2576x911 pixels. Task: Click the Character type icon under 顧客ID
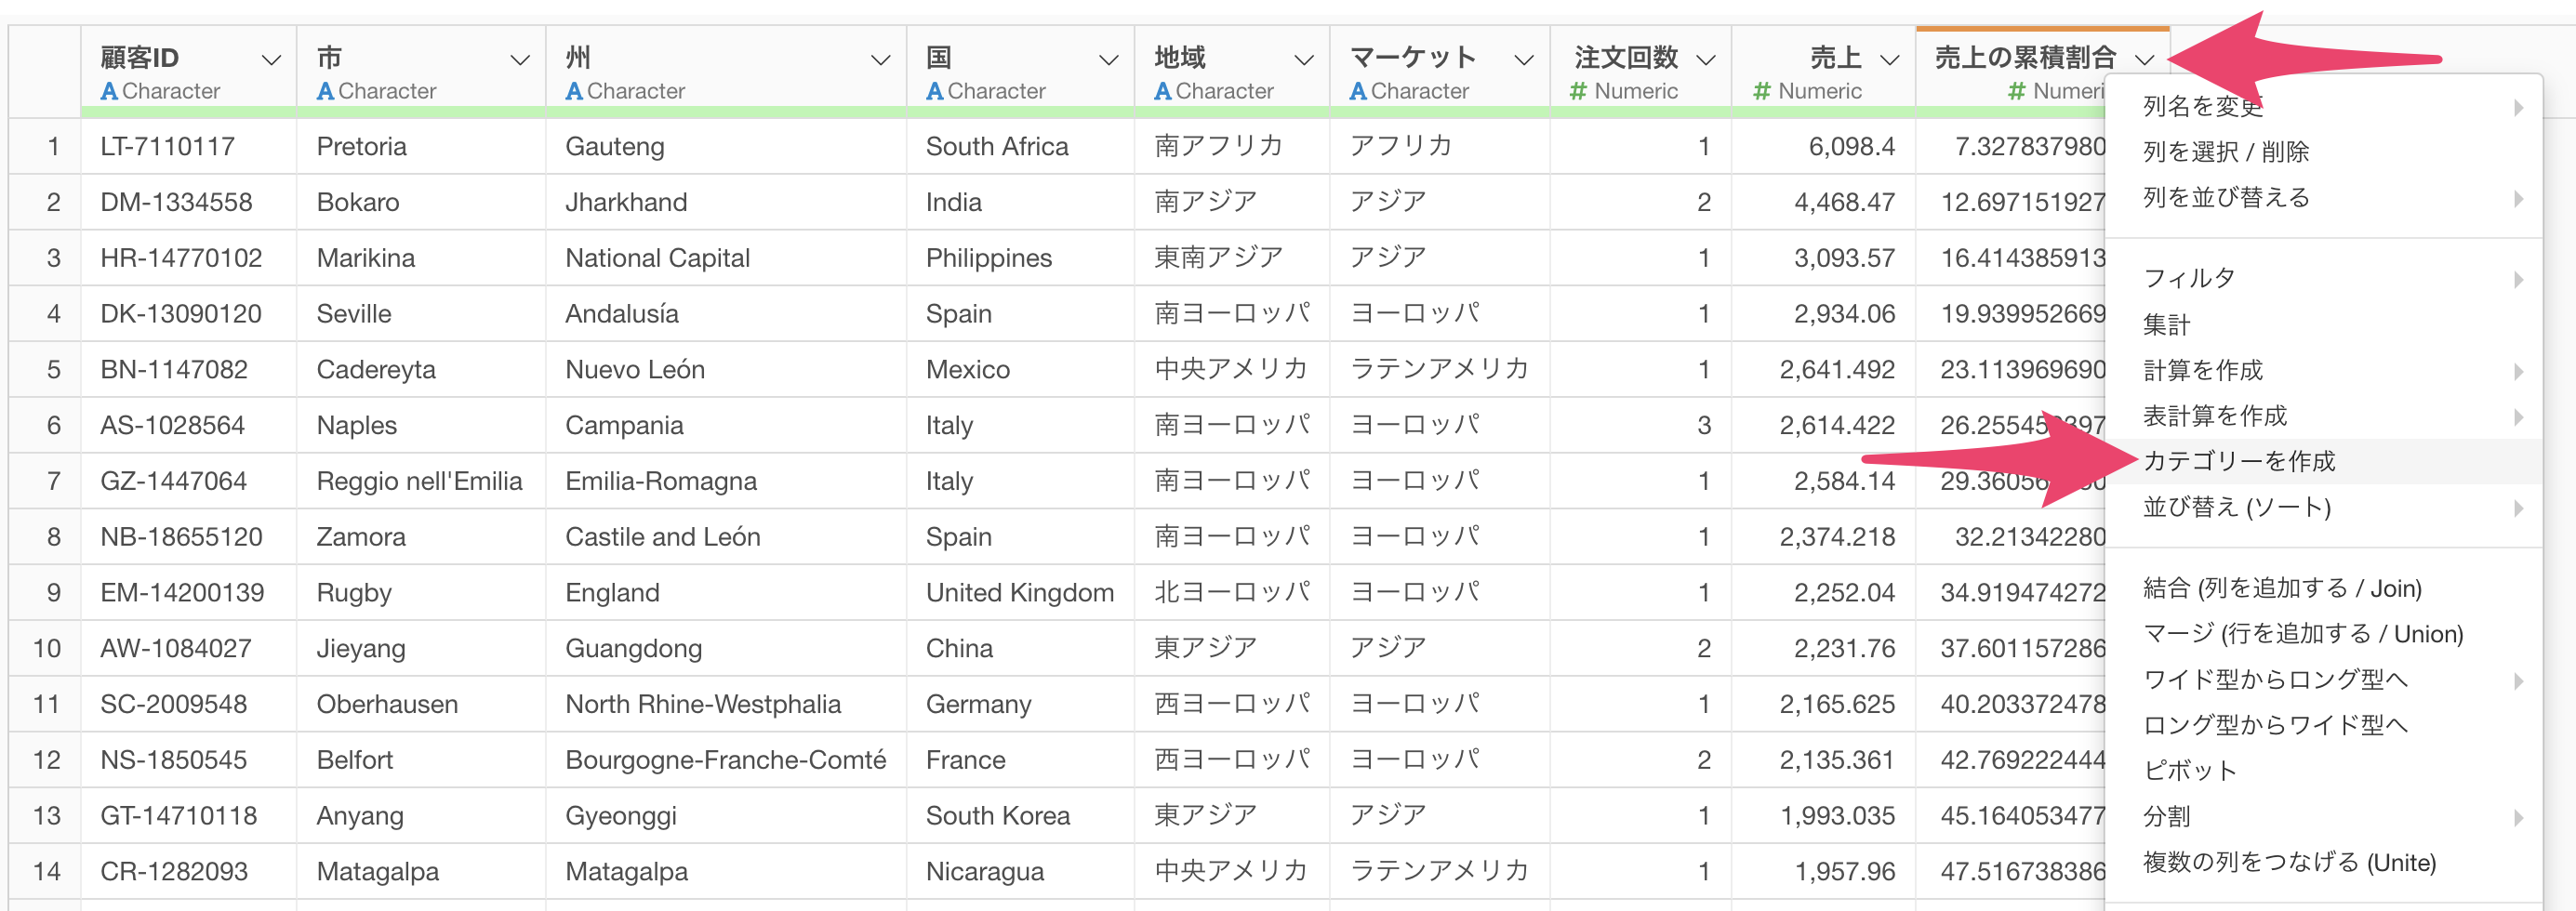(109, 92)
